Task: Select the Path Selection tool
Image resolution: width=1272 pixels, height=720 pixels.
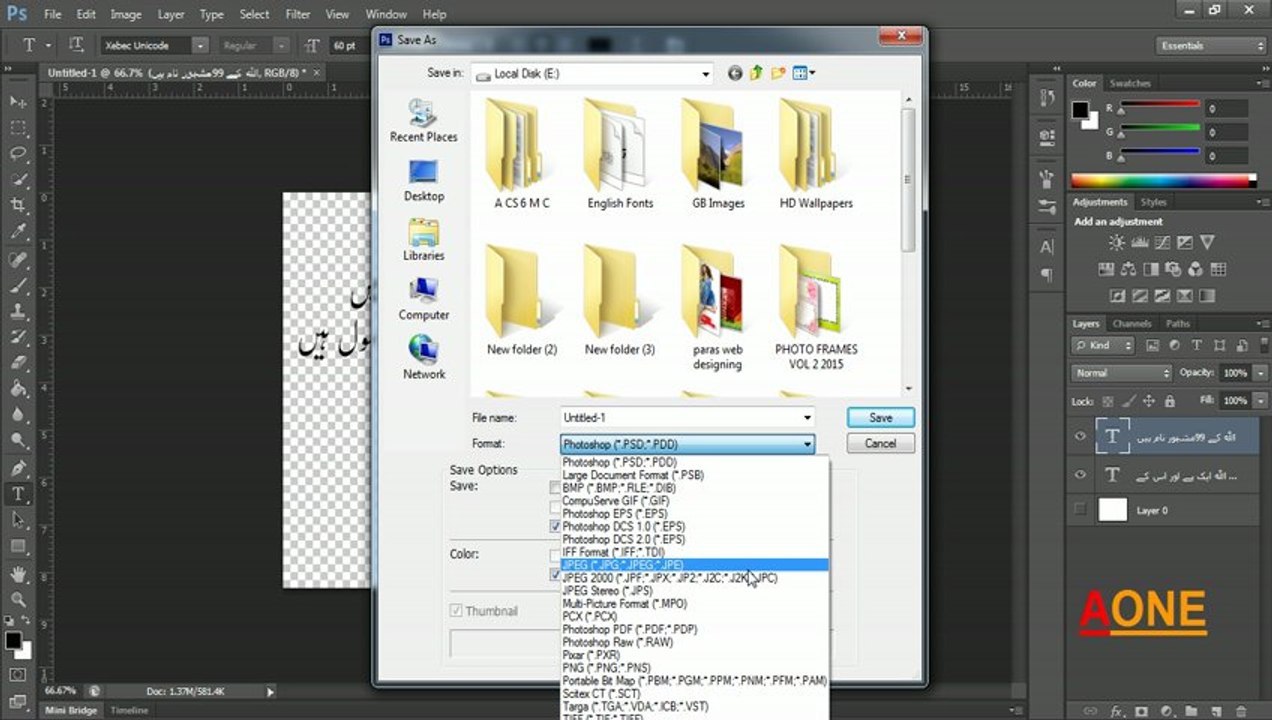Action: click(x=18, y=520)
